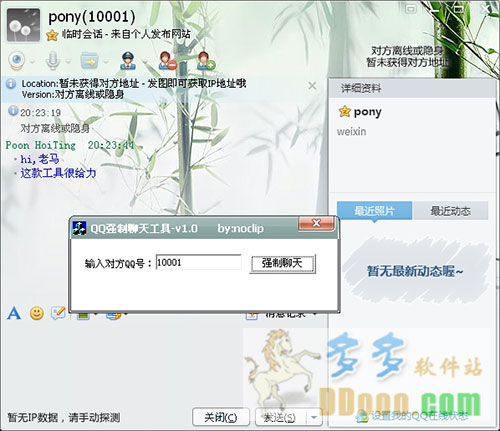
Task: Click the police officer report icon
Action: (128, 61)
